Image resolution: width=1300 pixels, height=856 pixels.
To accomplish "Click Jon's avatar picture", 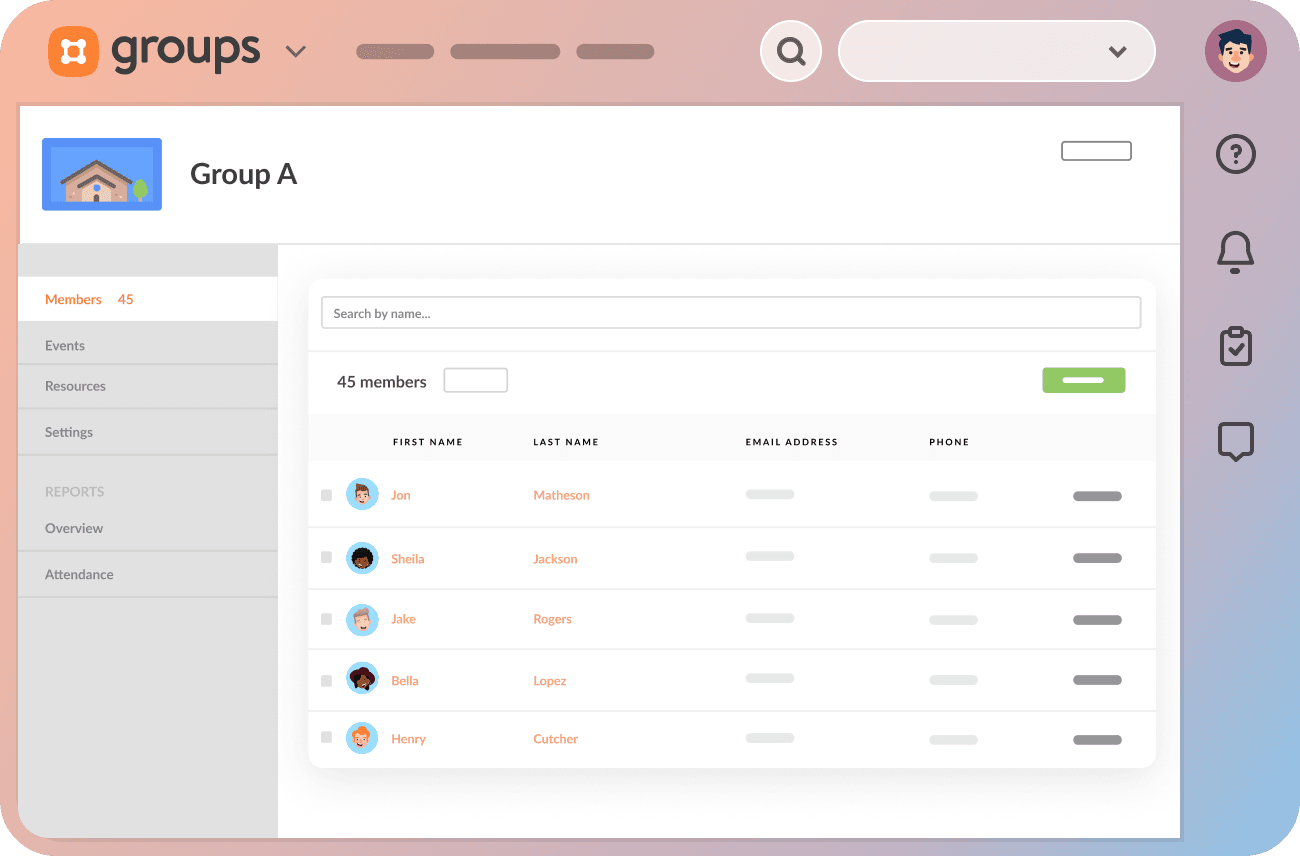I will pos(362,493).
